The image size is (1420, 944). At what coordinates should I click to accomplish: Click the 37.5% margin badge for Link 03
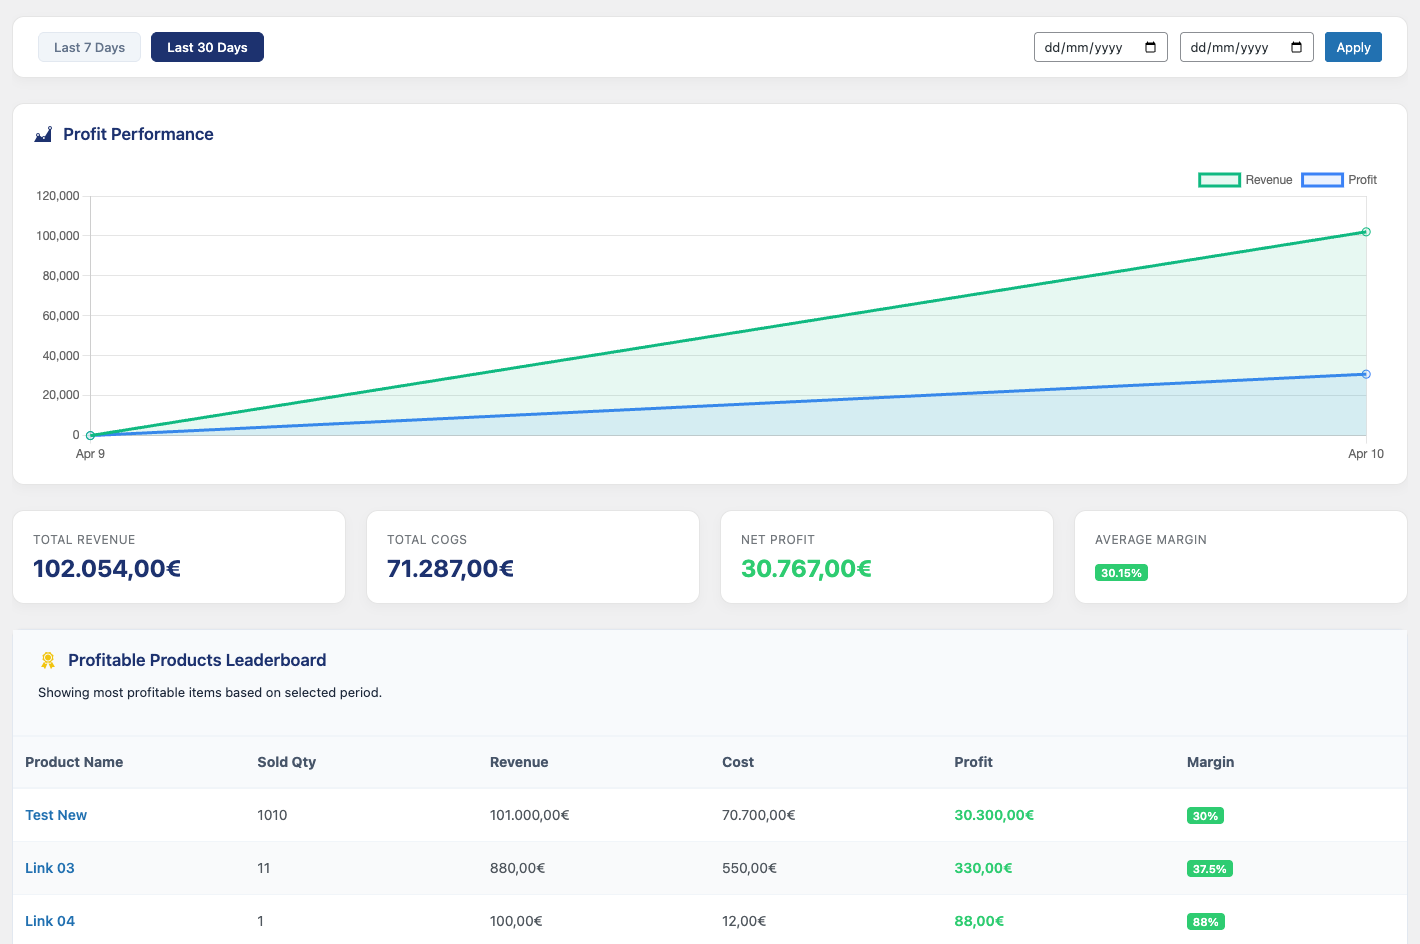pos(1209,869)
